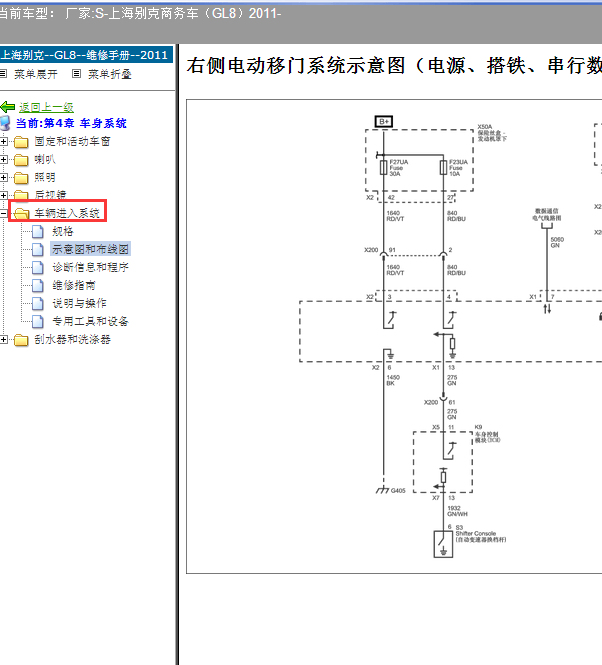This screenshot has width=602, height=665.
Task: Click the S3 Shifter Console switch symbol
Action: (x=443, y=544)
